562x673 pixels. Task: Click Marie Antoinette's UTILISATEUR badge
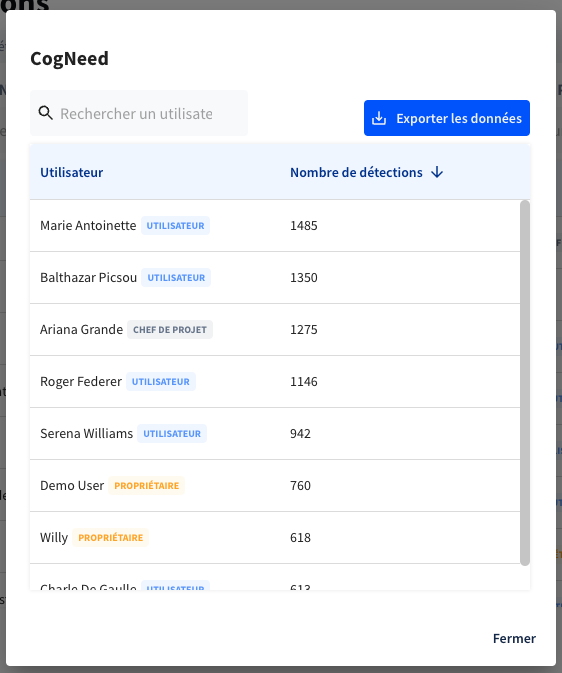(175, 226)
